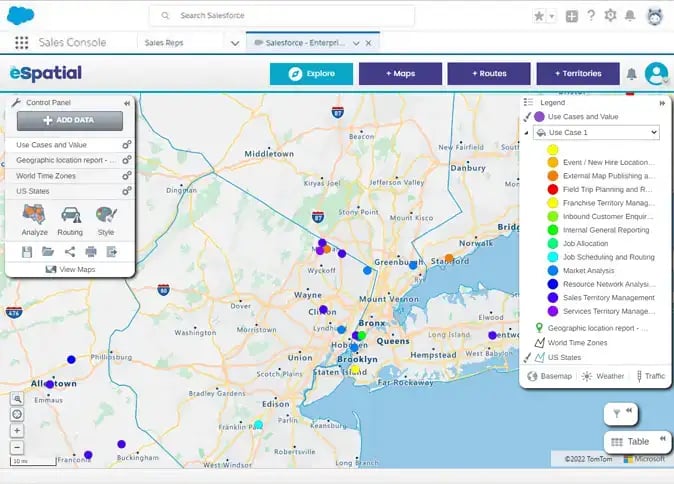Viewport: 674px width, 484px height.
Task: Click the Export icon in Control Panel
Action: coord(112,251)
